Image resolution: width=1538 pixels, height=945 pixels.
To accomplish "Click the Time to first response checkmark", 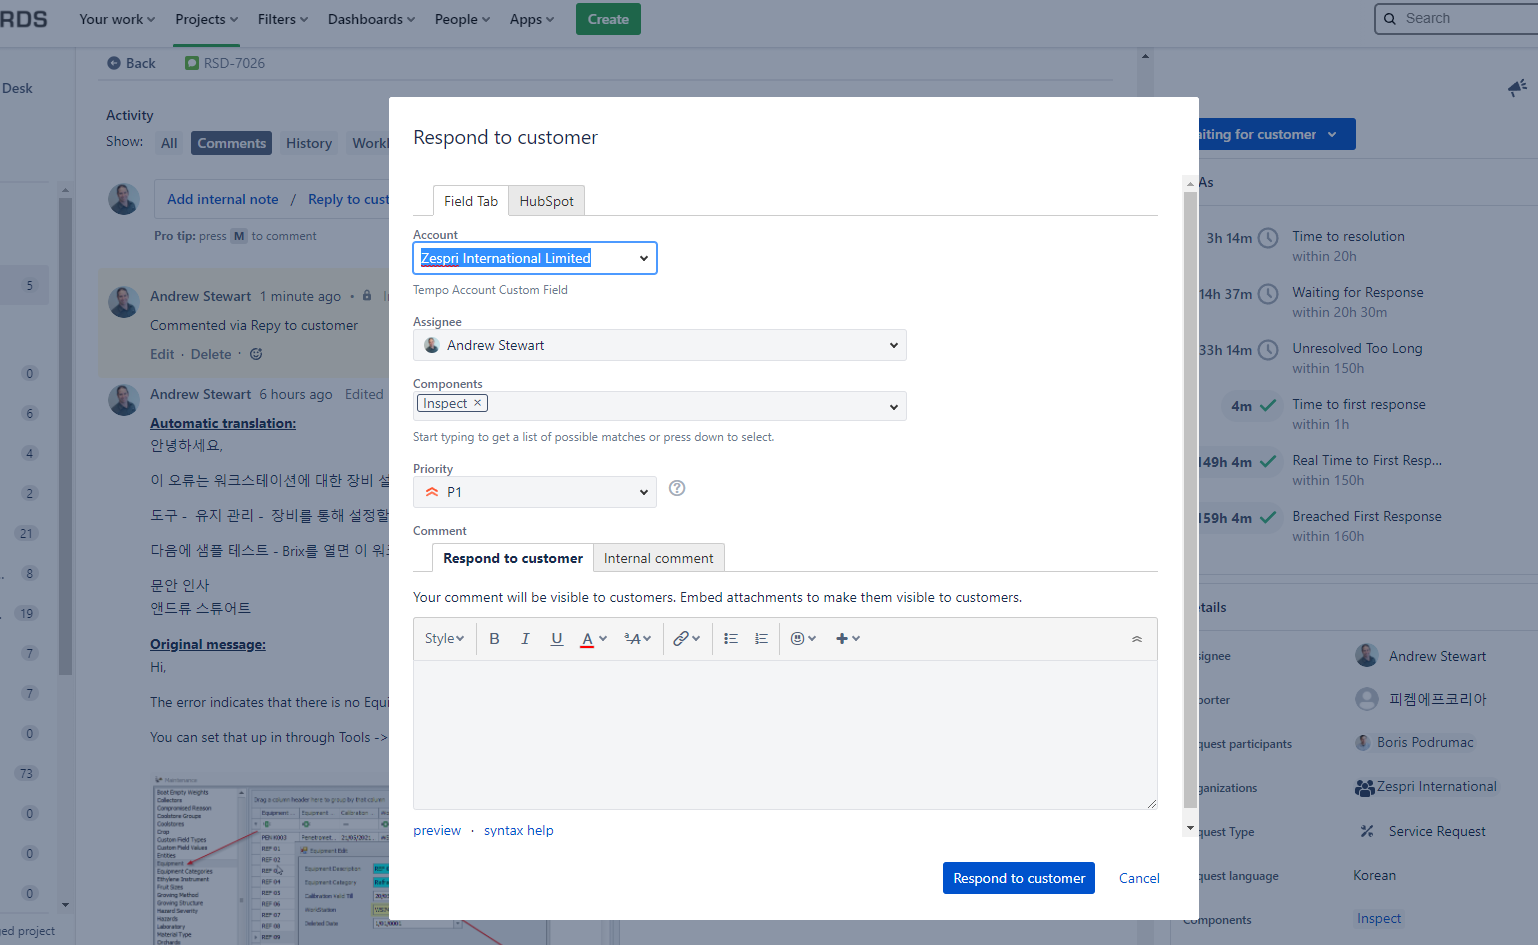I will click(1268, 406).
